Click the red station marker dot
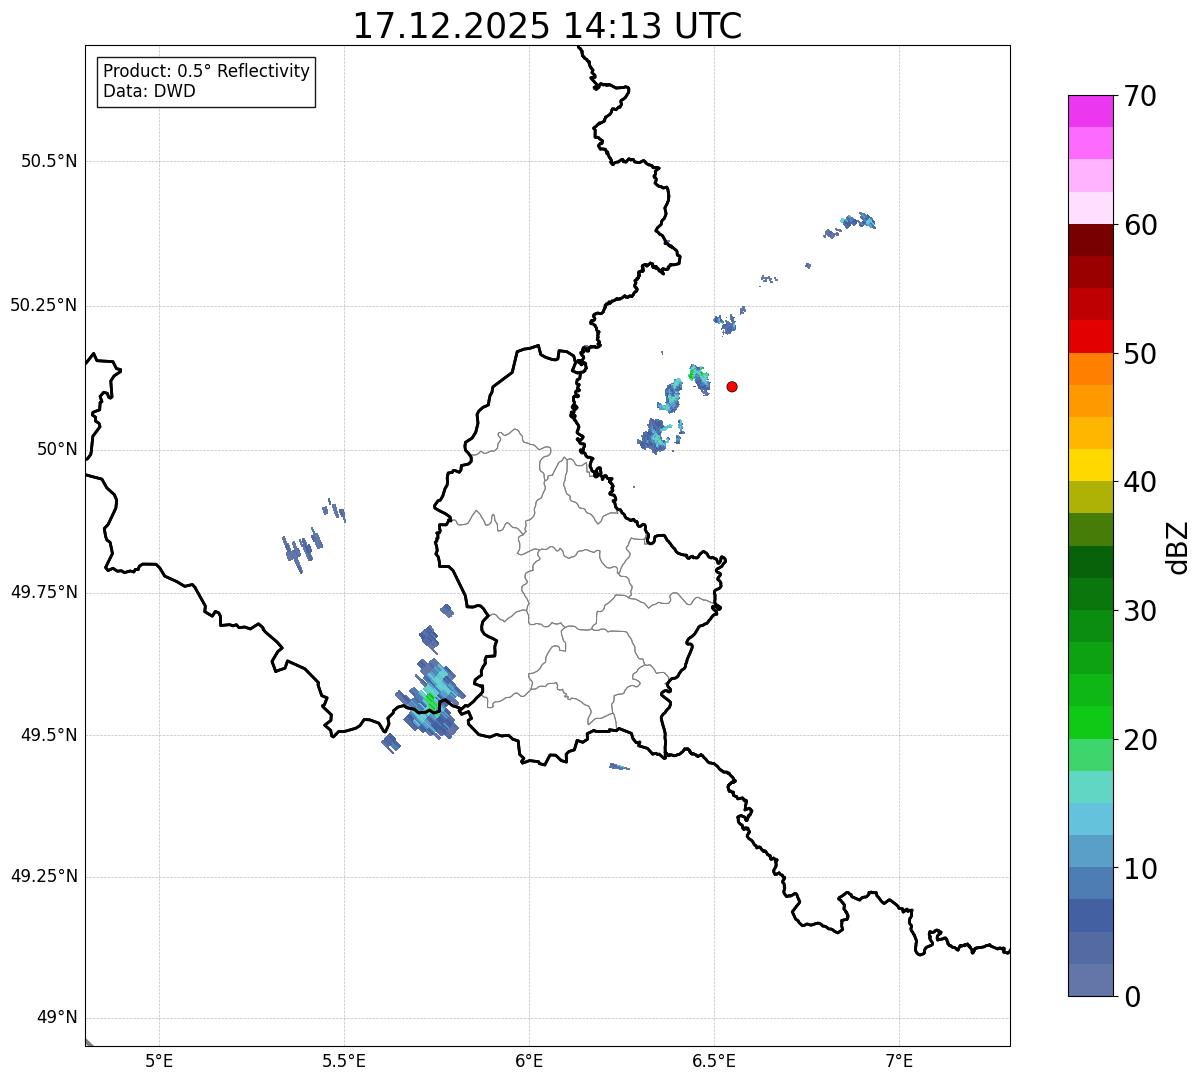1202x1081 pixels. click(732, 386)
